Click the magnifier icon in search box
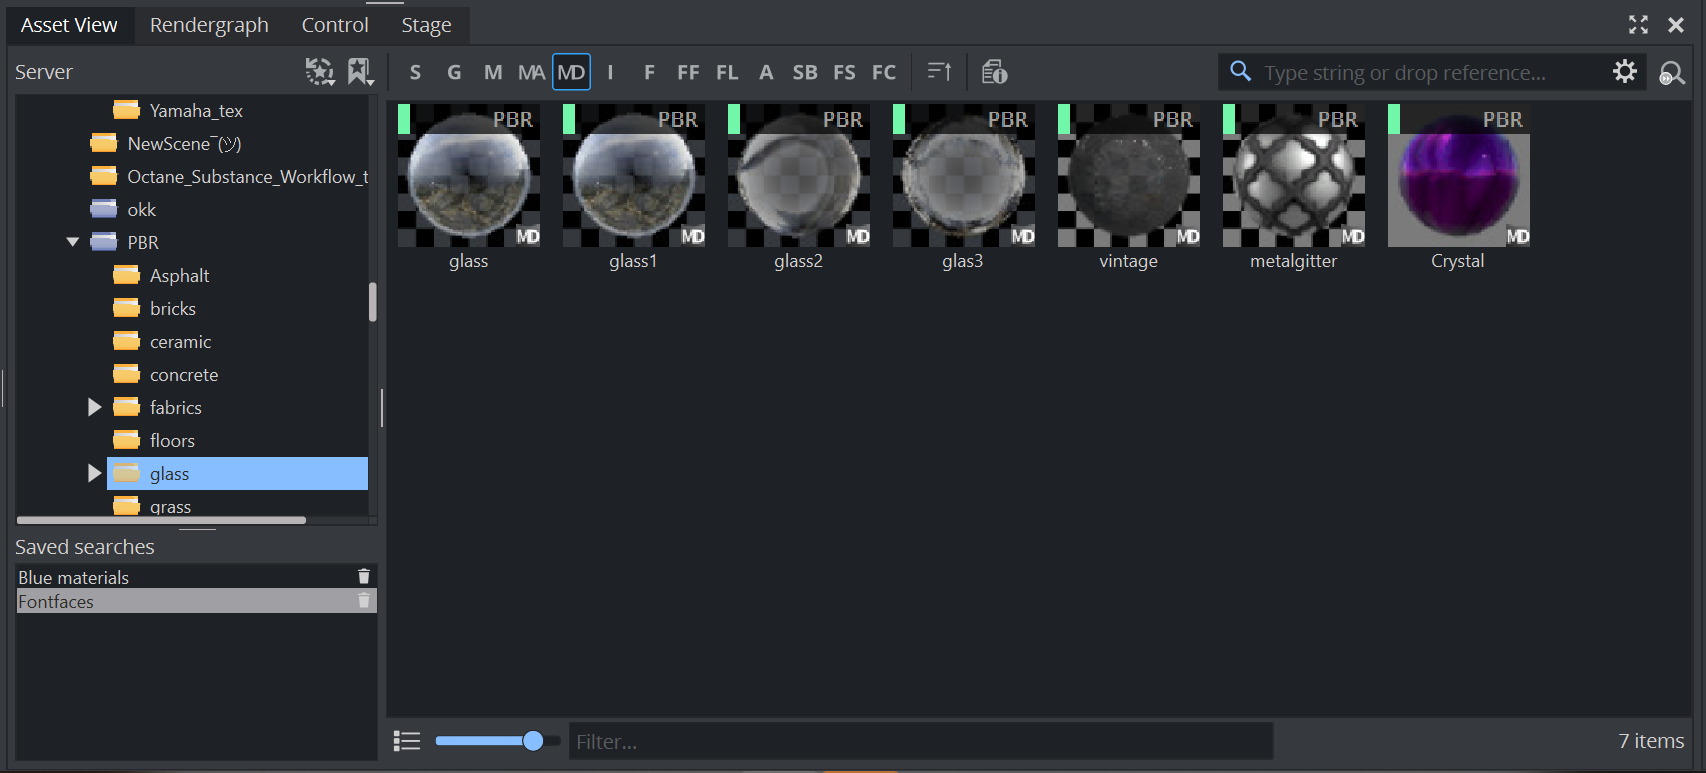This screenshot has height=773, width=1706. click(1240, 71)
